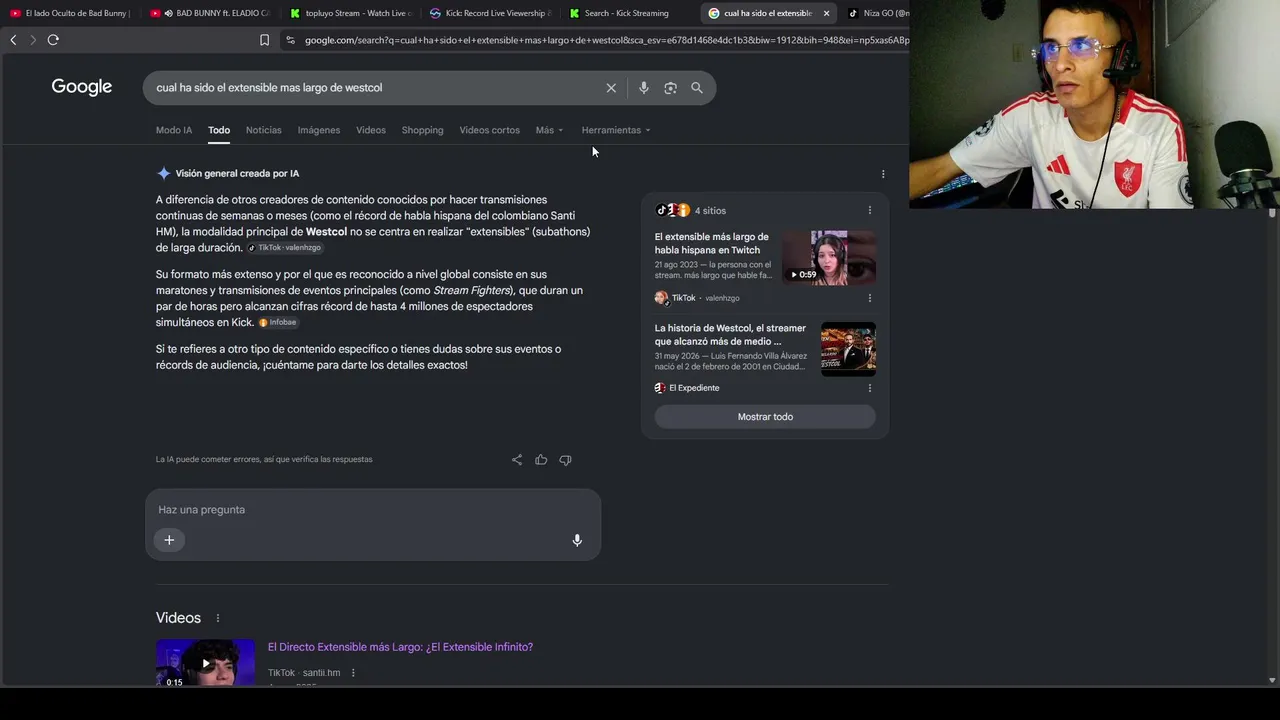Submit search with the magnifier icon
This screenshot has width=1280, height=720.
(697, 88)
